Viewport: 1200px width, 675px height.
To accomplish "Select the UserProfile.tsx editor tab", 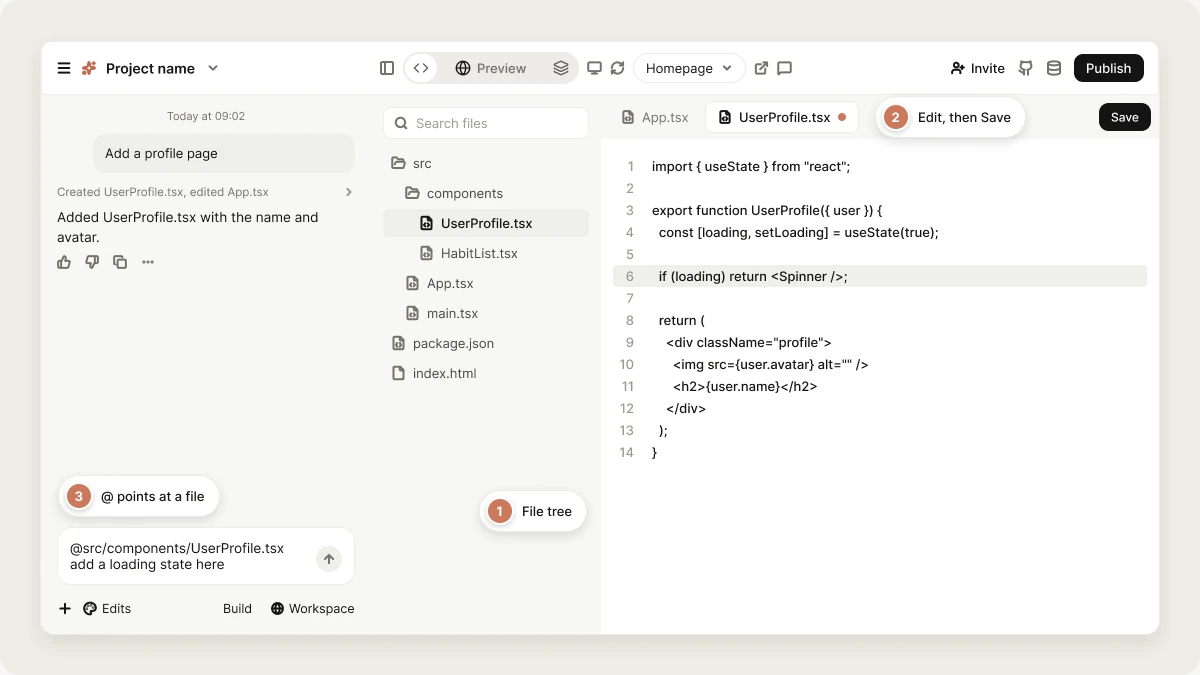I will pos(782,117).
